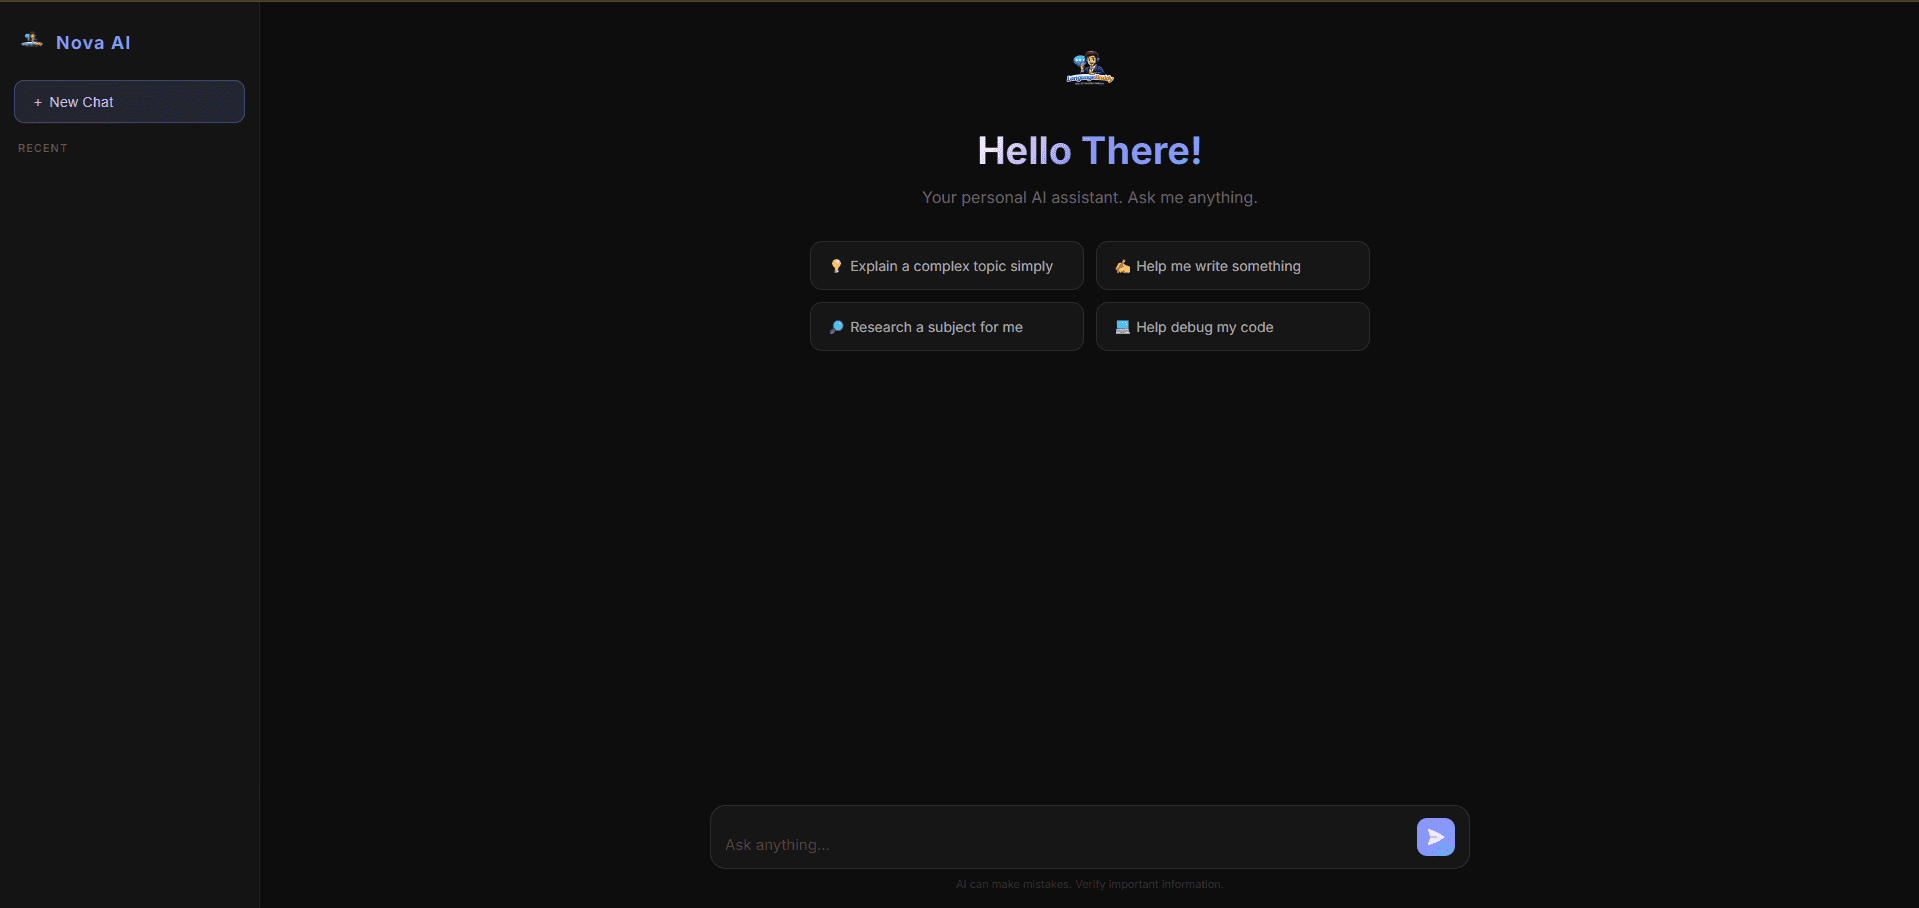Click the white 'Hello' word in the heading
1919x908 pixels.
[x=1024, y=151]
